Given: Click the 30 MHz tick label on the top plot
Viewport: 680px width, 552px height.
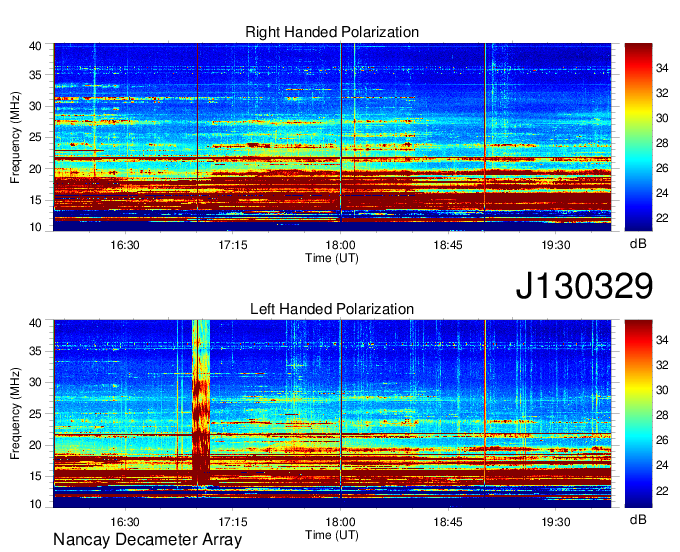Looking at the screenshot, I should 35,106.
